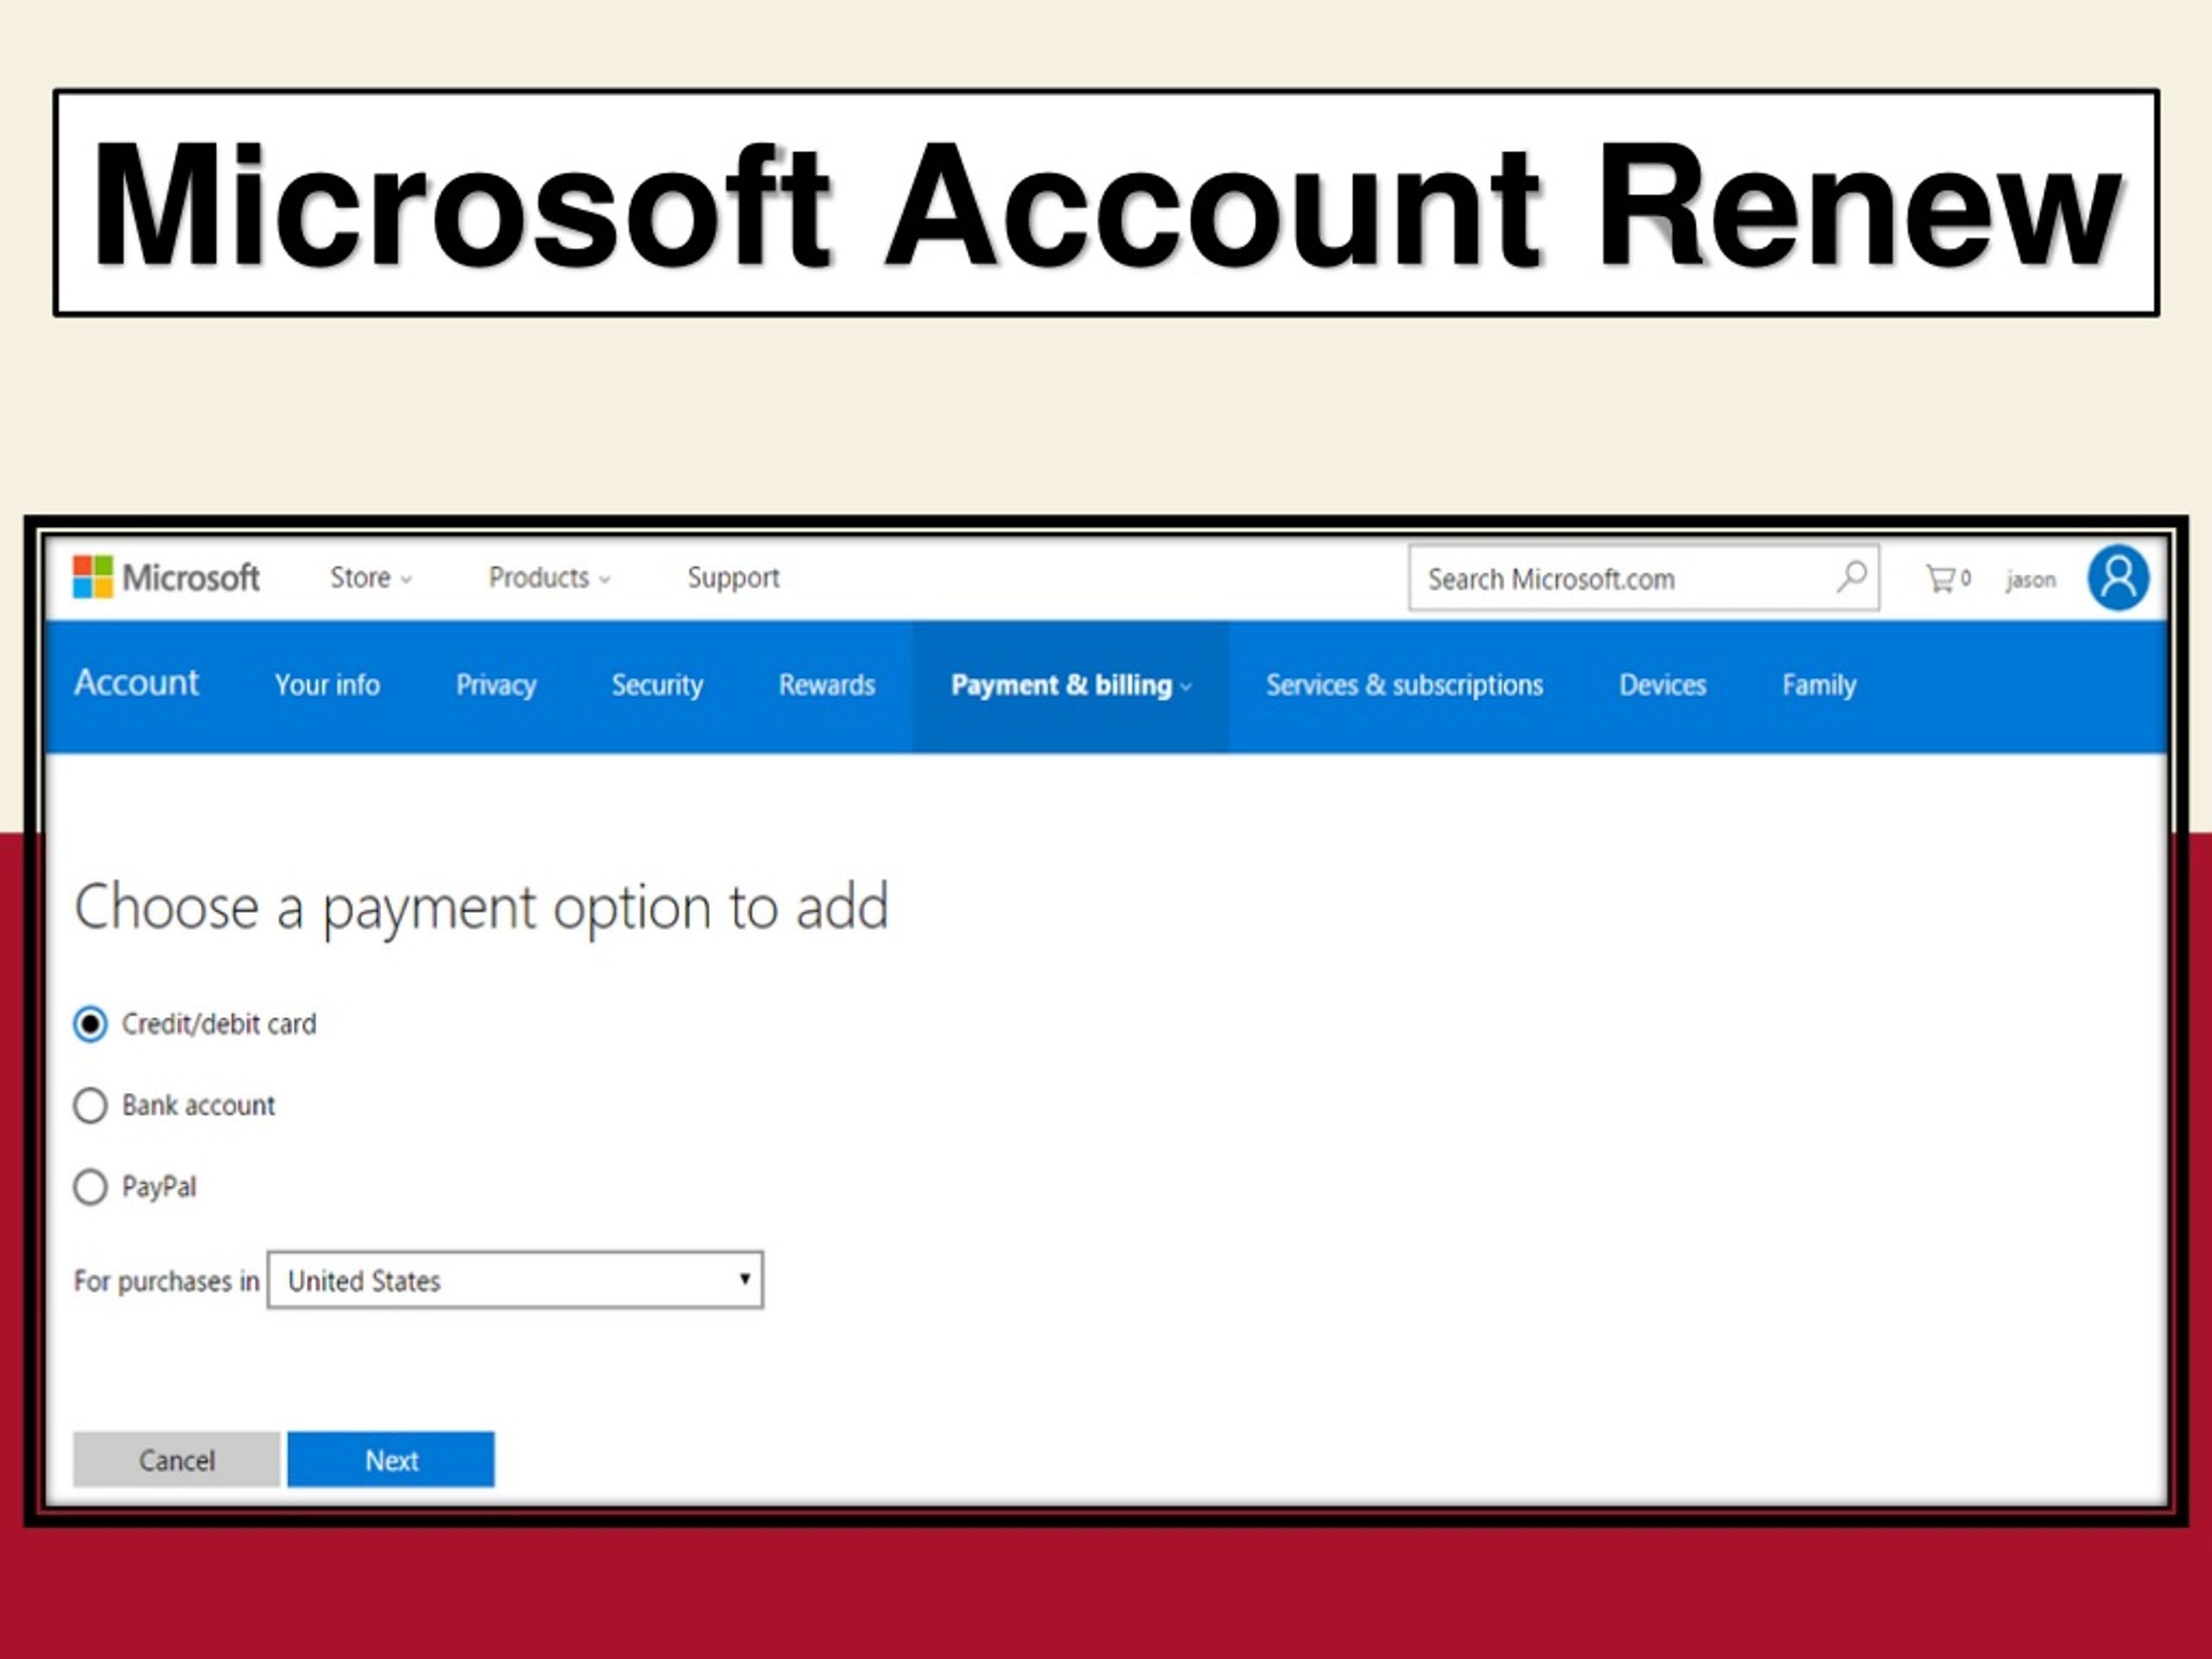
Task: Click the search magnifier icon
Action: pyautogui.click(x=1851, y=577)
